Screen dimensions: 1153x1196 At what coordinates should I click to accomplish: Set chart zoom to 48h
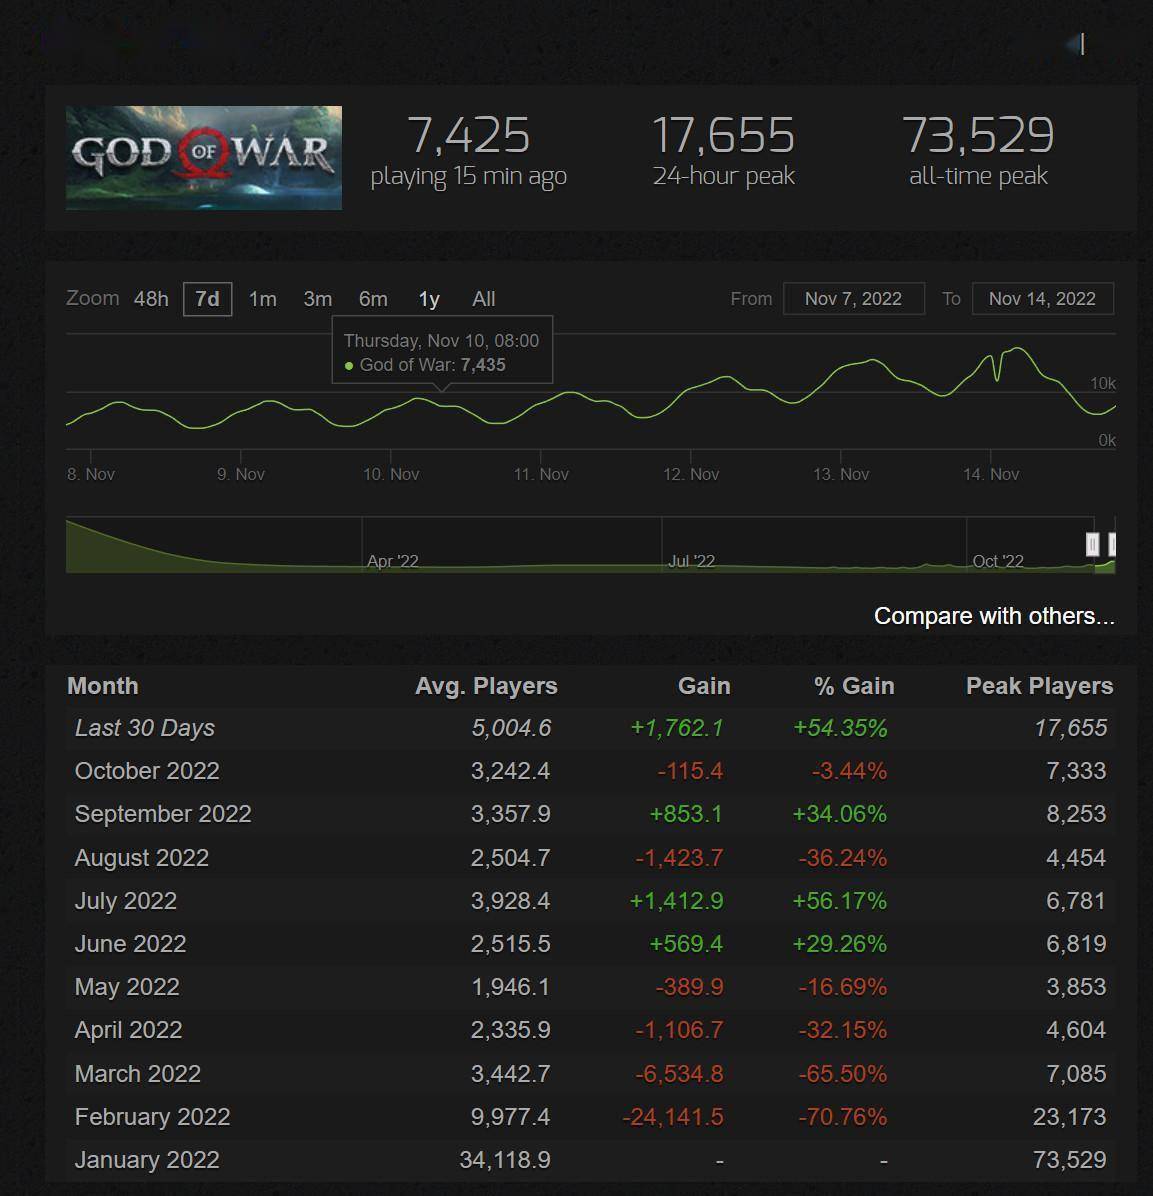point(151,299)
